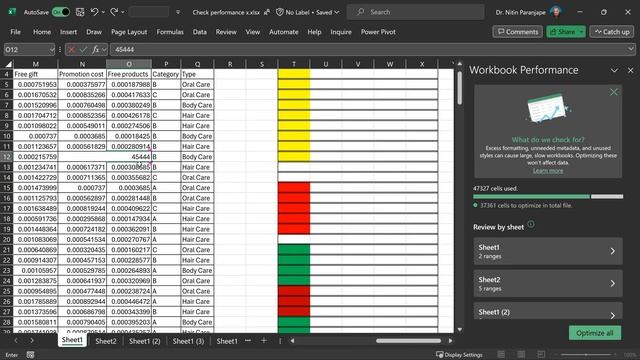Click the save workbook icon in title bar
This screenshot has height=360, width=640.
point(80,12)
